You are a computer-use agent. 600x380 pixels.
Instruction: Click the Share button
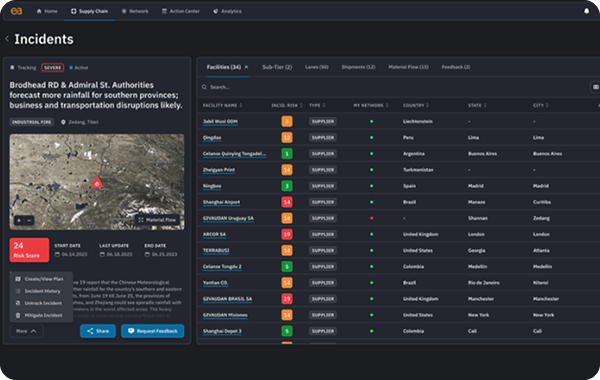point(98,331)
